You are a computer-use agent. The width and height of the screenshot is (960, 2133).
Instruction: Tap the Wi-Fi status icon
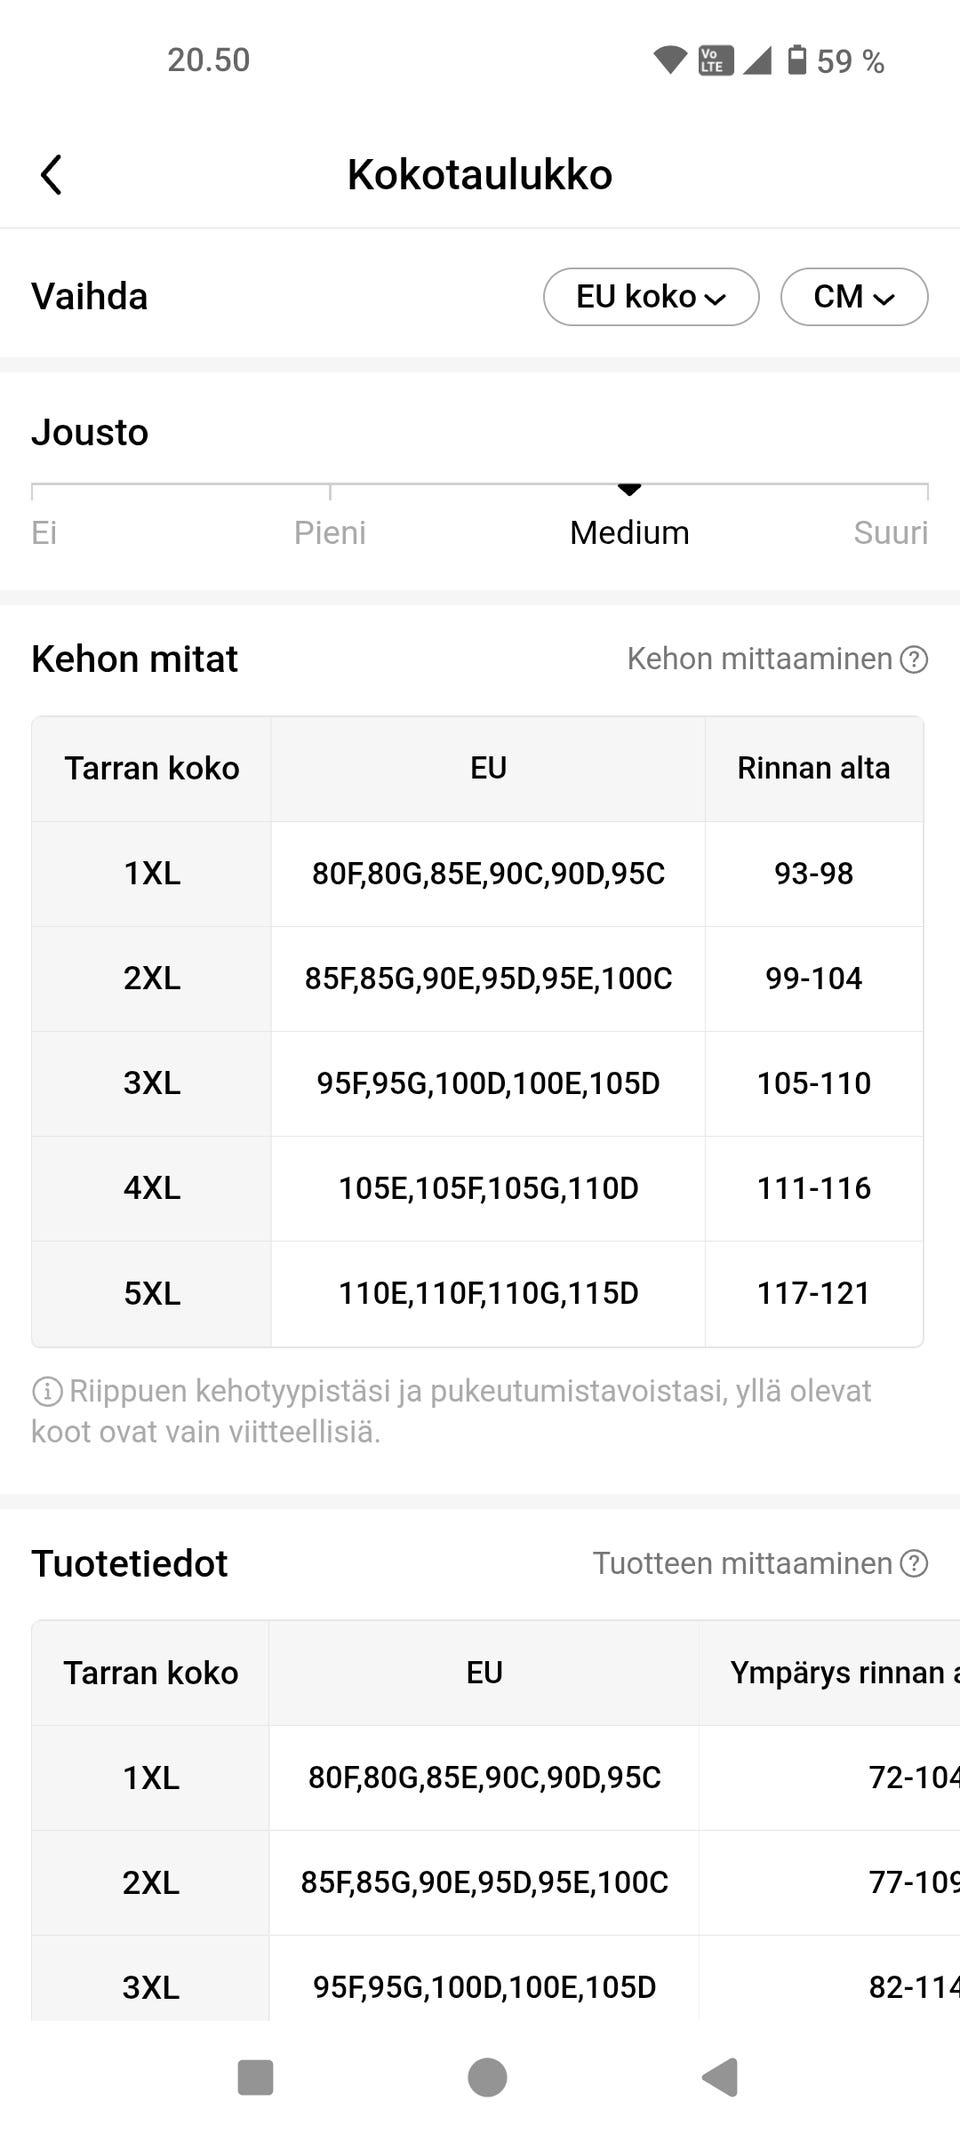coord(669,60)
